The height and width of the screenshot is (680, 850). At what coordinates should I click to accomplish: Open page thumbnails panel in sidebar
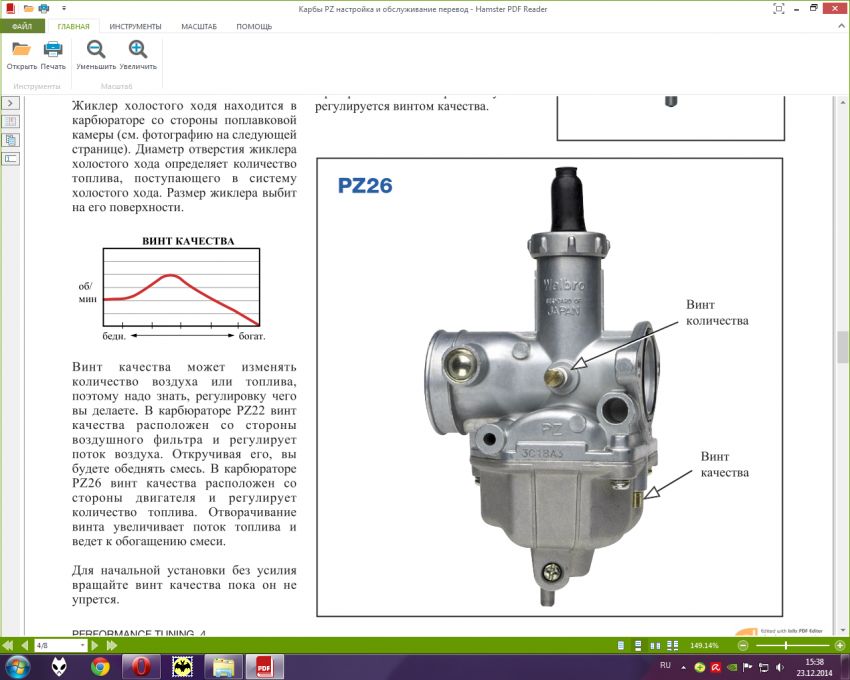[x=10, y=121]
